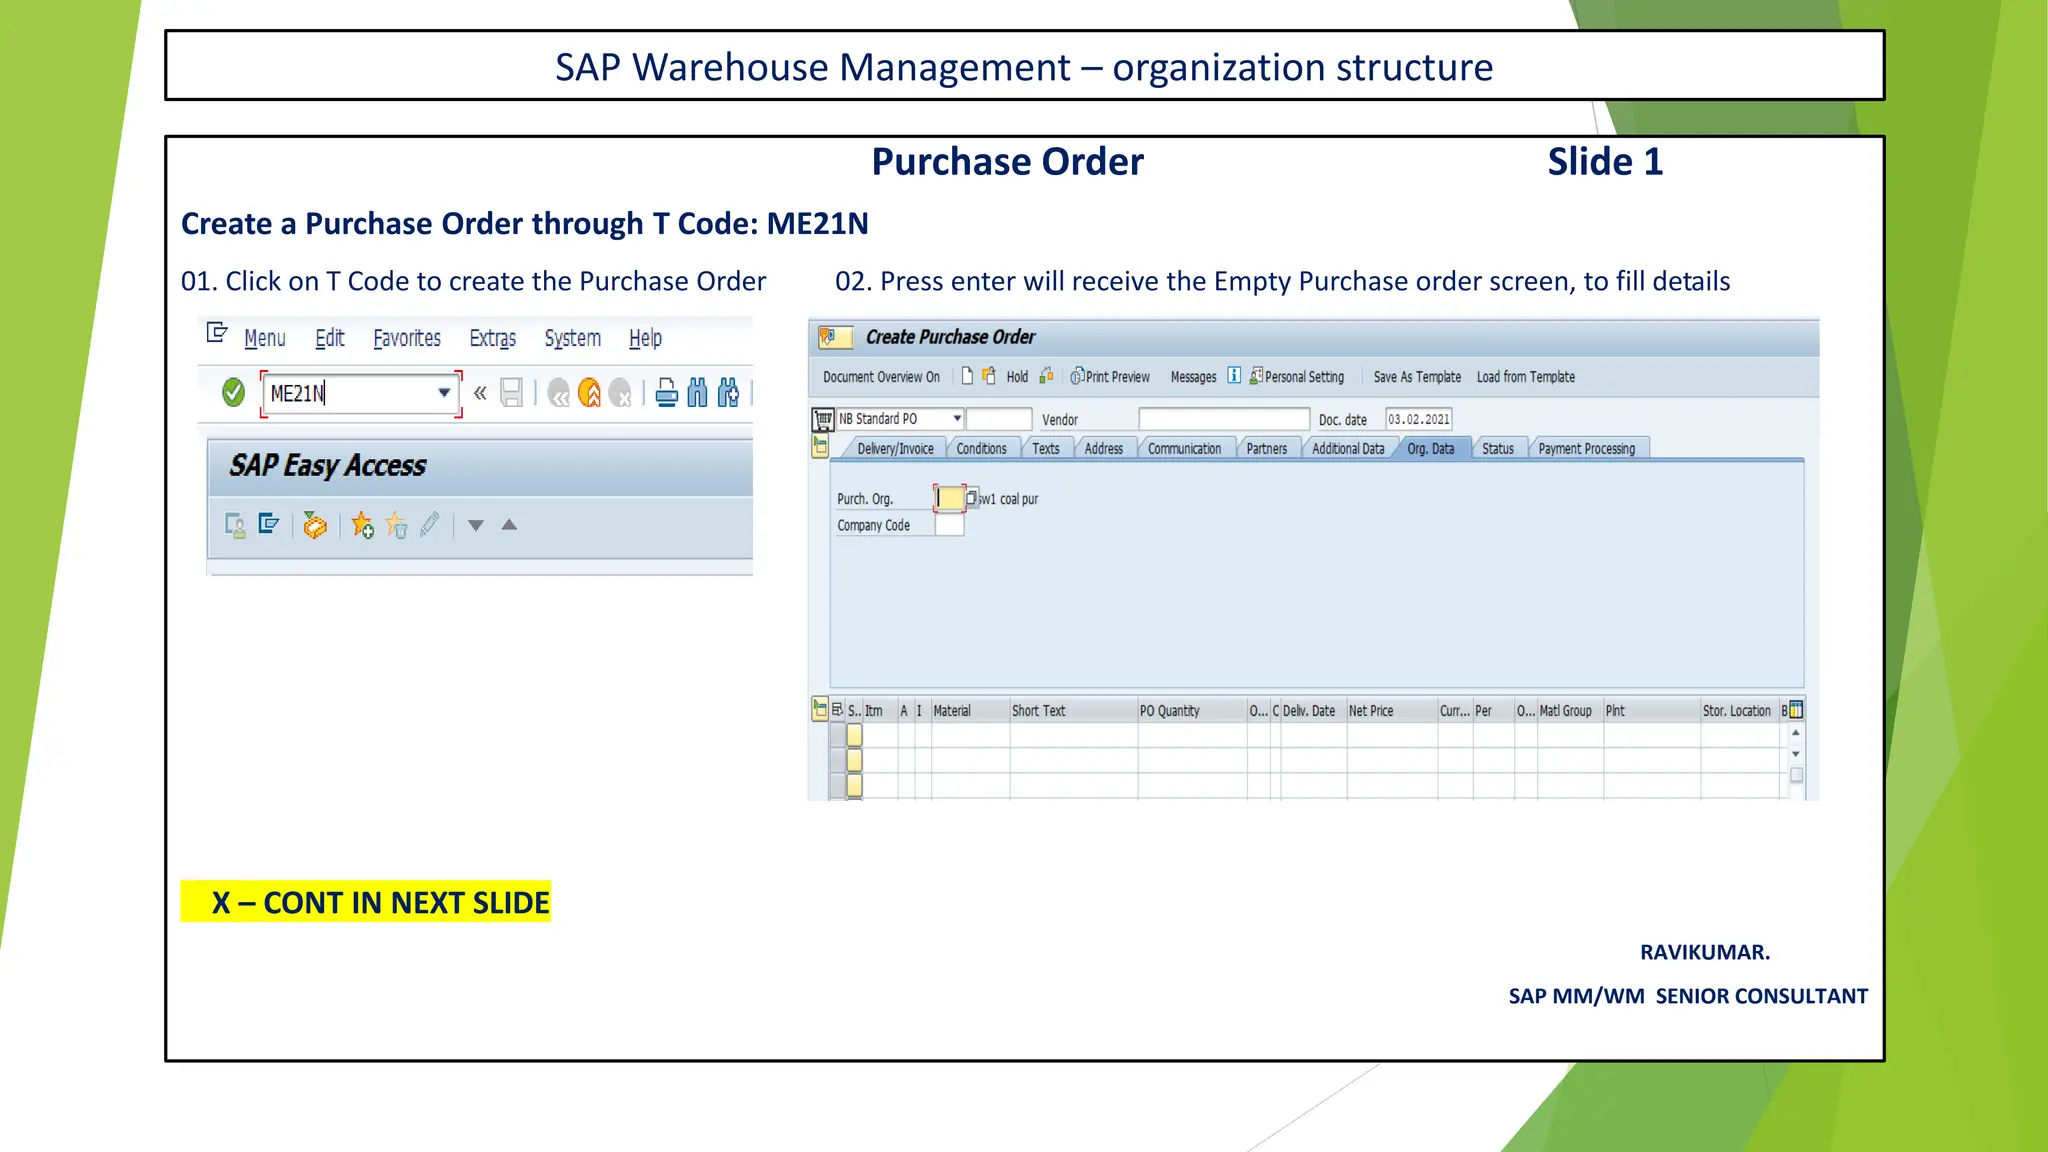Click the User Menu icon

click(x=236, y=525)
